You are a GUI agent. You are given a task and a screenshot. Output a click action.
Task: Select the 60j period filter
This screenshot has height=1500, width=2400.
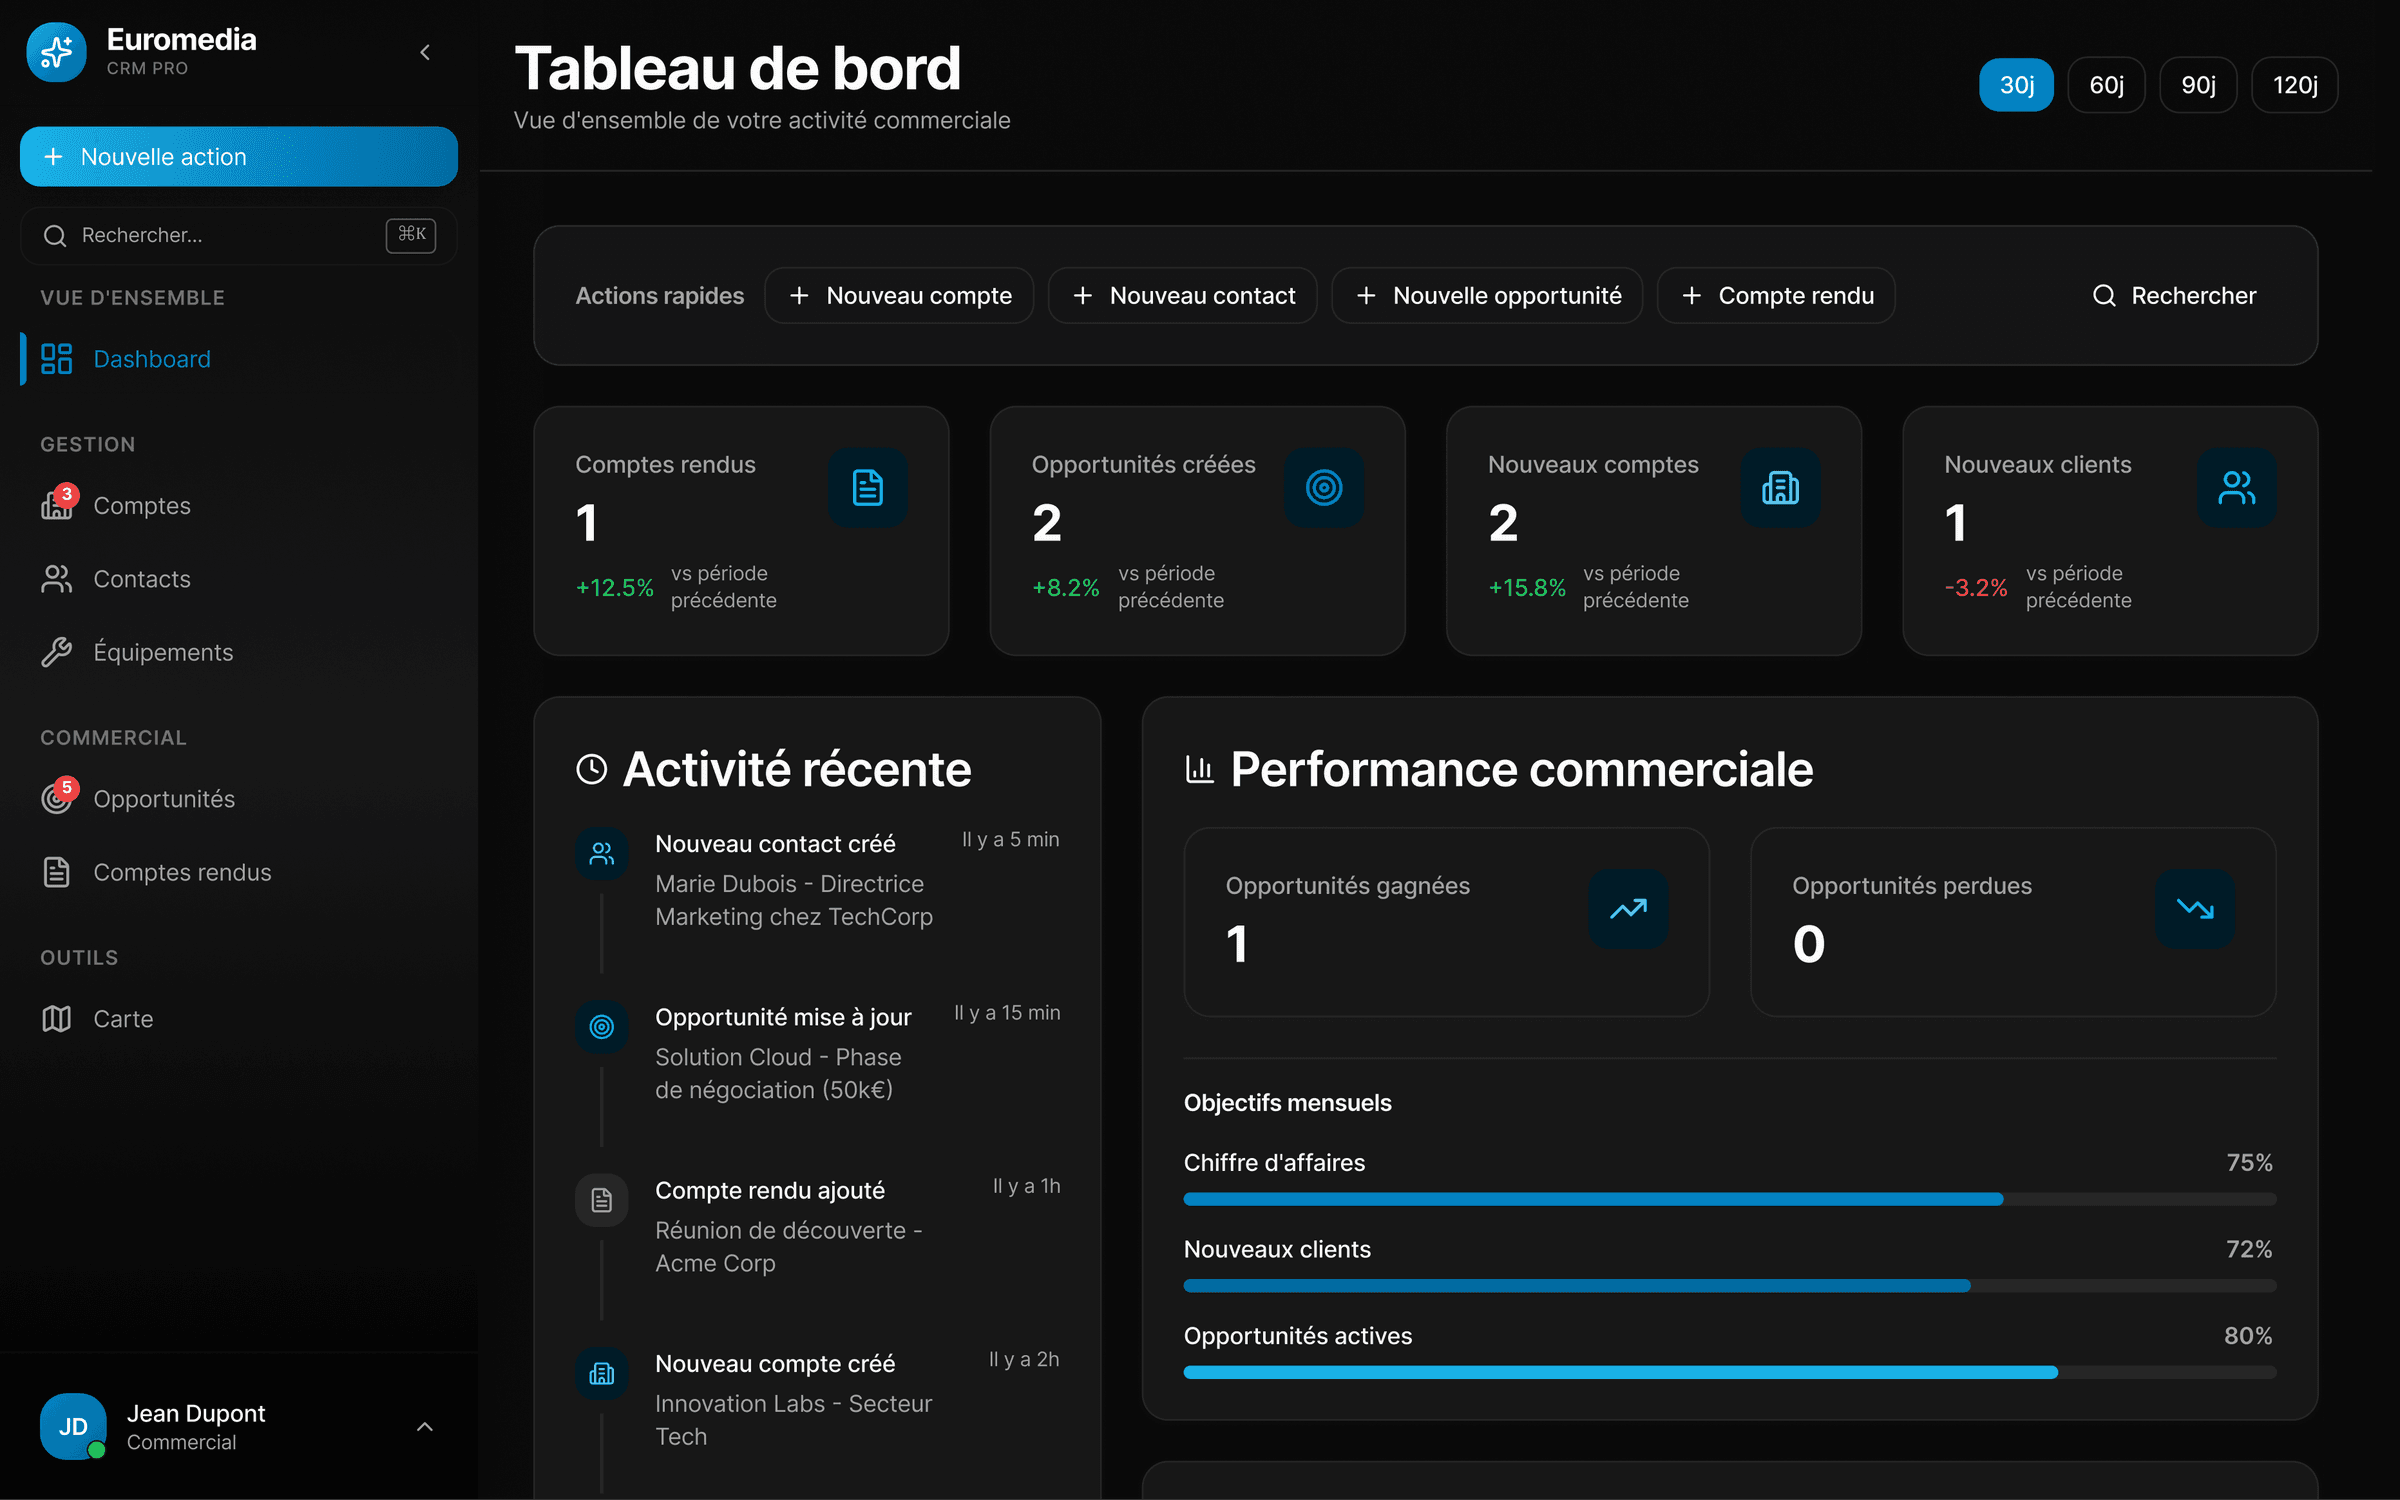click(2106, 85)
